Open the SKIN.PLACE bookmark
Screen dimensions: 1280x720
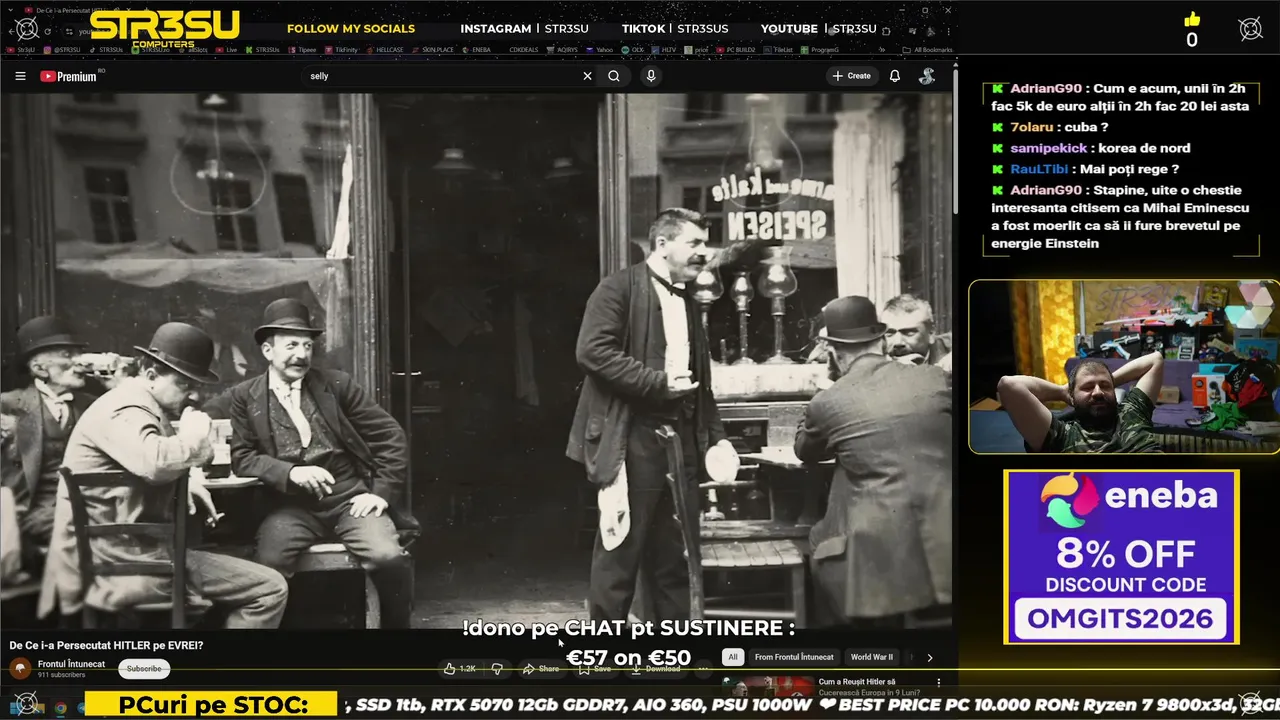[x=433, y=49]
